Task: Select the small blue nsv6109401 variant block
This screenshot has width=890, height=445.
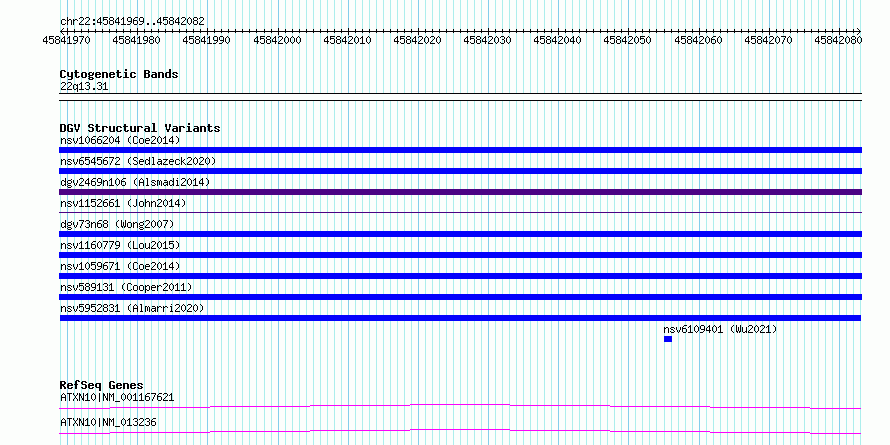Action: tap(668, 339)
